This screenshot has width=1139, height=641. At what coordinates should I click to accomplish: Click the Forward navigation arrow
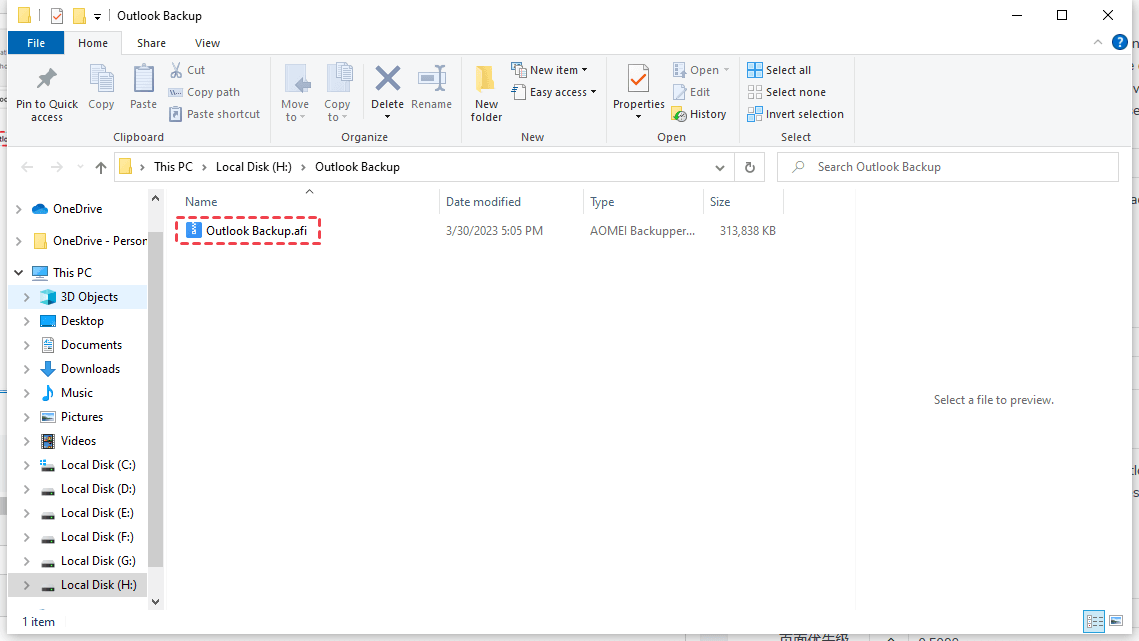[57, 167]
